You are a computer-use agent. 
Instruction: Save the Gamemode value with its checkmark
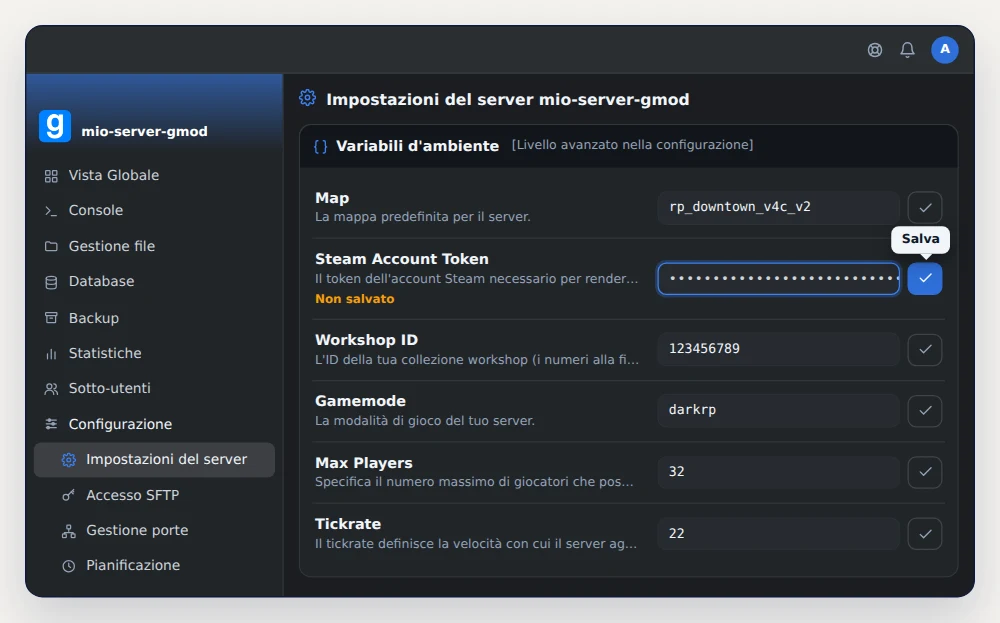pos(925,411)
